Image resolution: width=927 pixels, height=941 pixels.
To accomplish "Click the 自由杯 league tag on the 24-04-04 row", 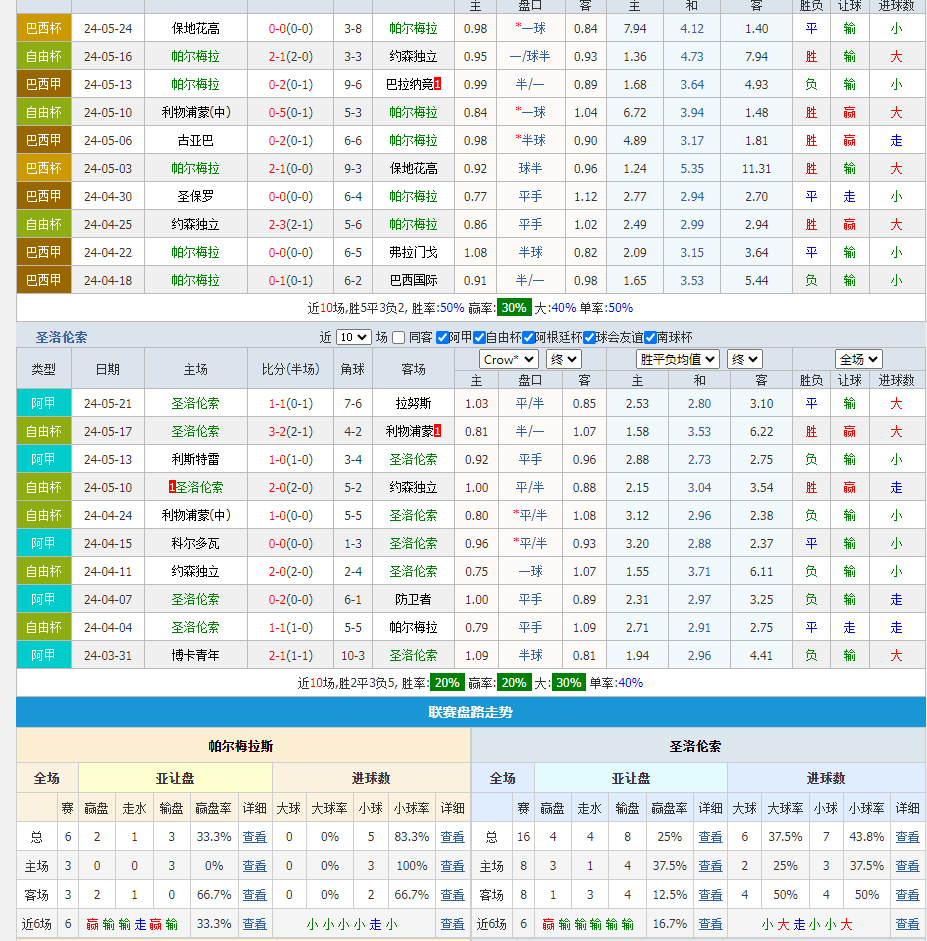I will pyautogui.click(x=44, y=627).
